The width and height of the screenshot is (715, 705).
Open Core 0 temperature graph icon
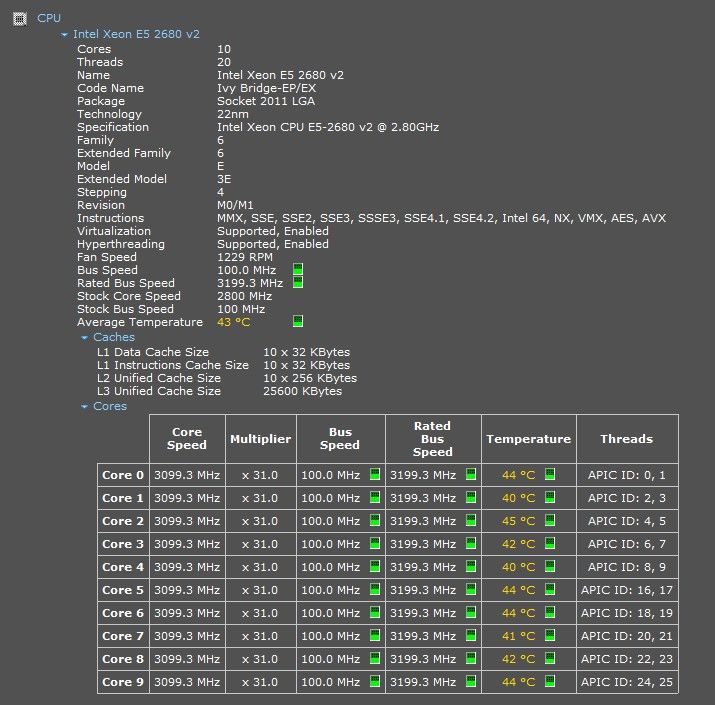550,474
